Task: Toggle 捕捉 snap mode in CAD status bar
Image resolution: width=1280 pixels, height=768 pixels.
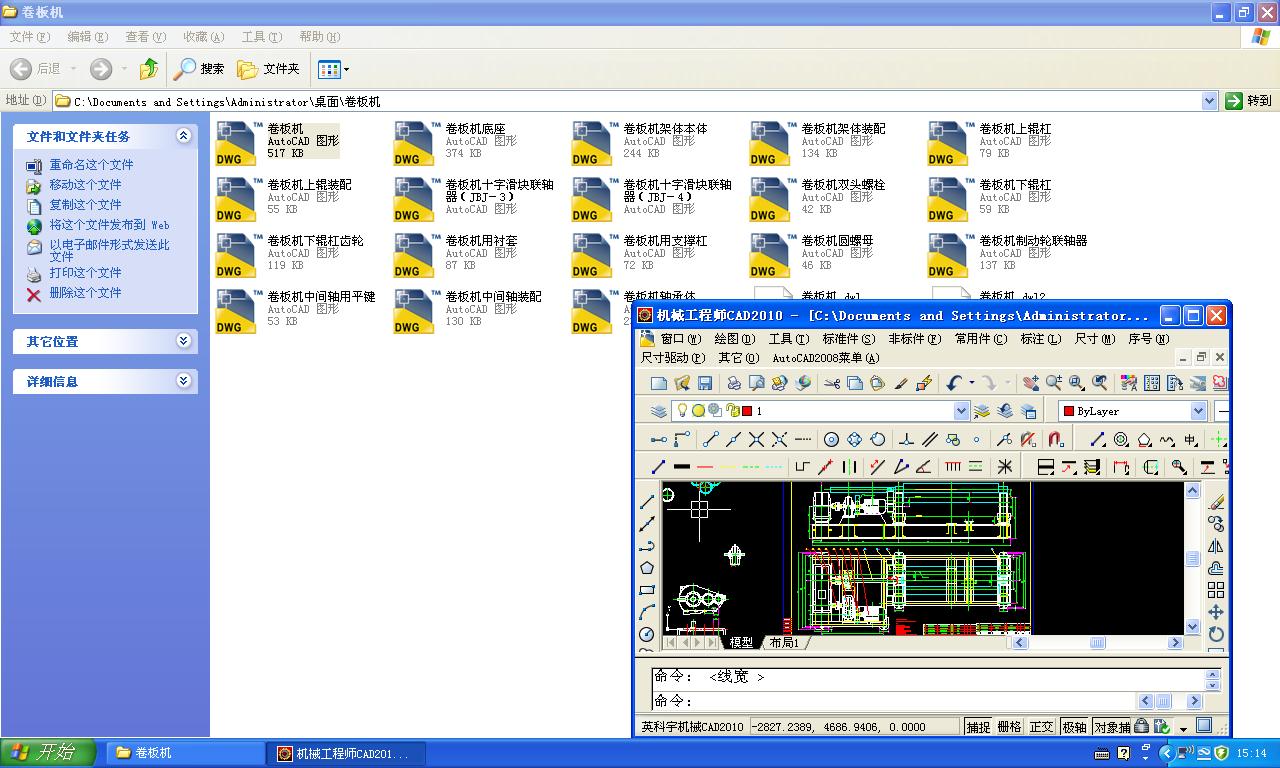Action: click(978, 727)
